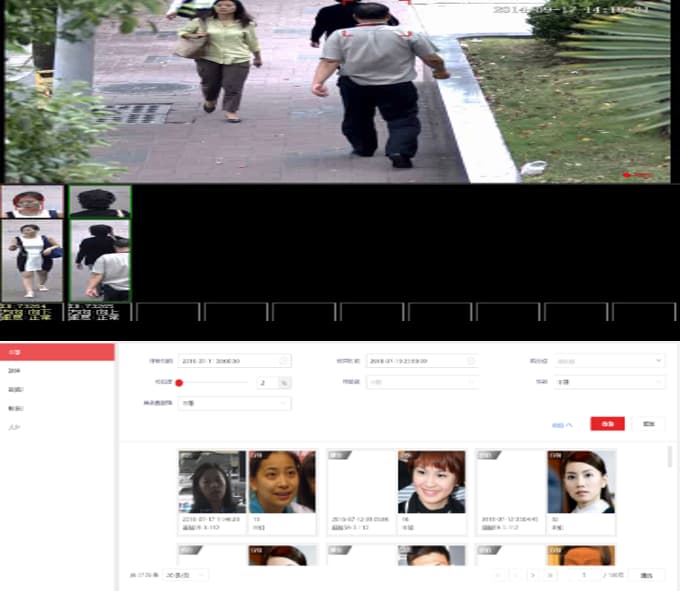The width and height of the screenshot is (680, 591).
Task: Click the grey tag on the ponytail woman's card
Action: tap(489, 455)
